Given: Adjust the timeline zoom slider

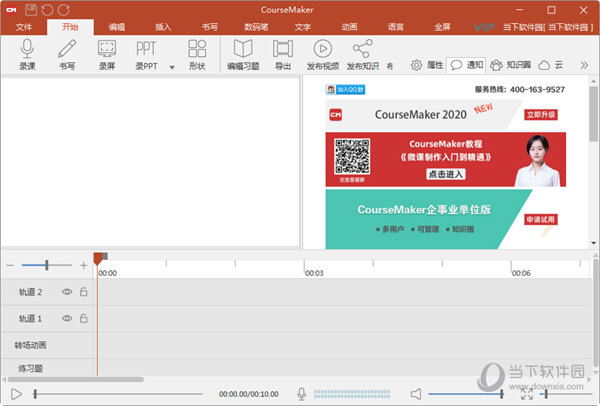Looking at the screenshot, I should (47, 265).
